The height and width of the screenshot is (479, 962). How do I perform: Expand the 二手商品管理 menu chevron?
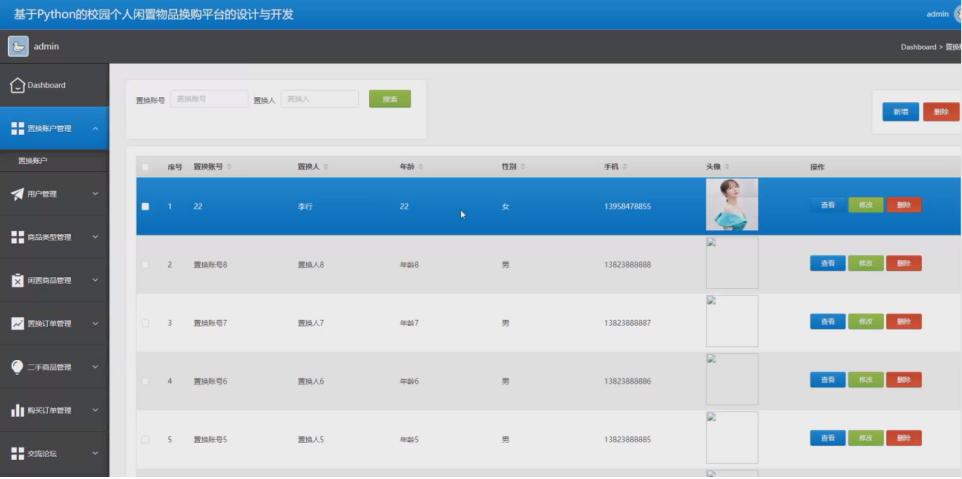coord(95,367)
